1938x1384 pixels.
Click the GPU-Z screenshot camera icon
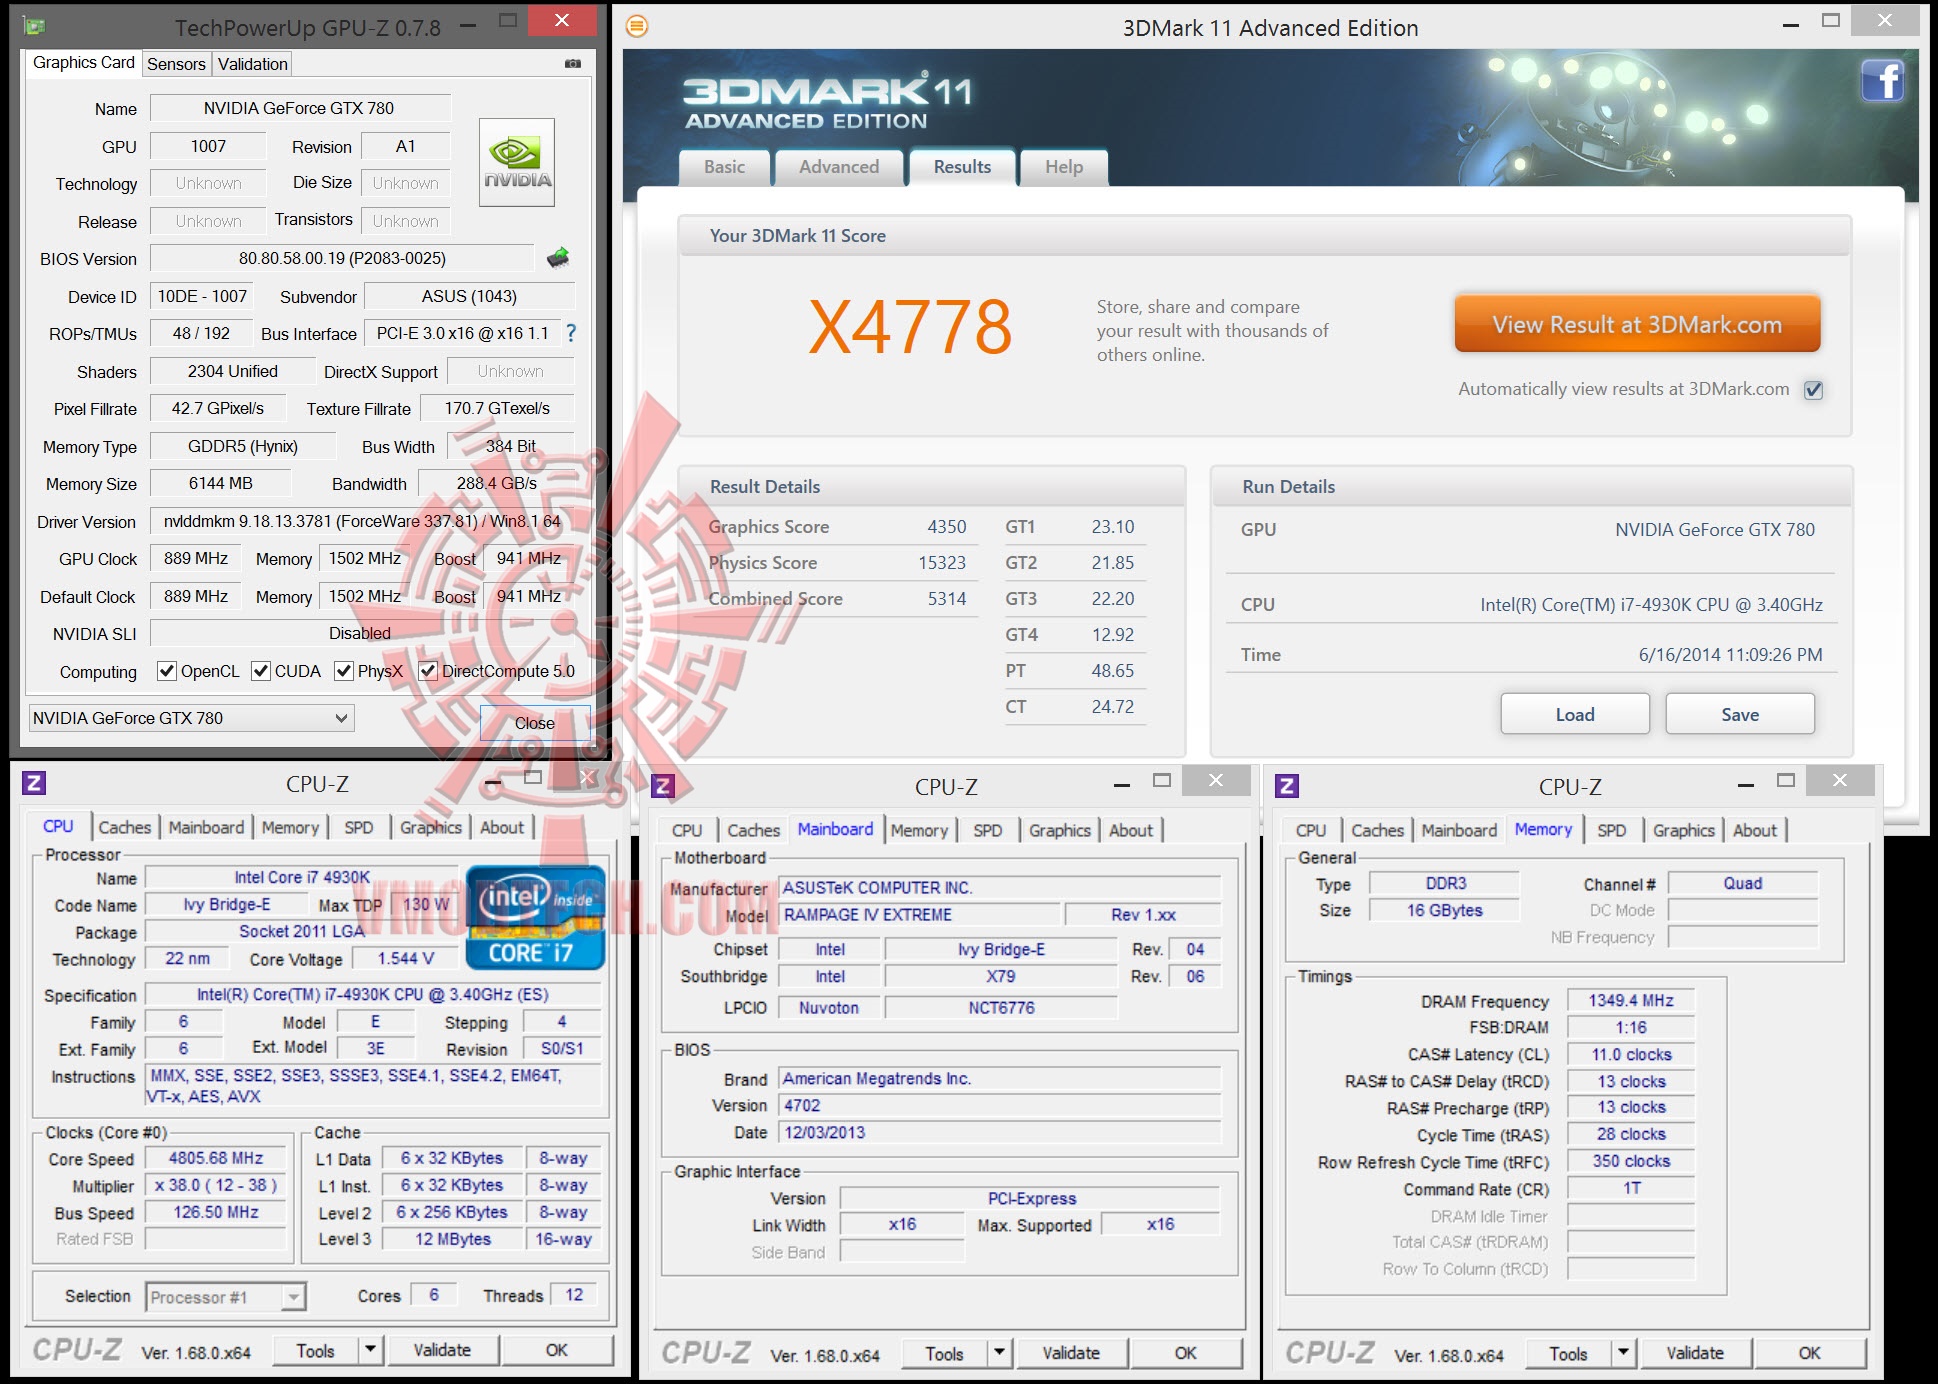click(x=573, y=63)
